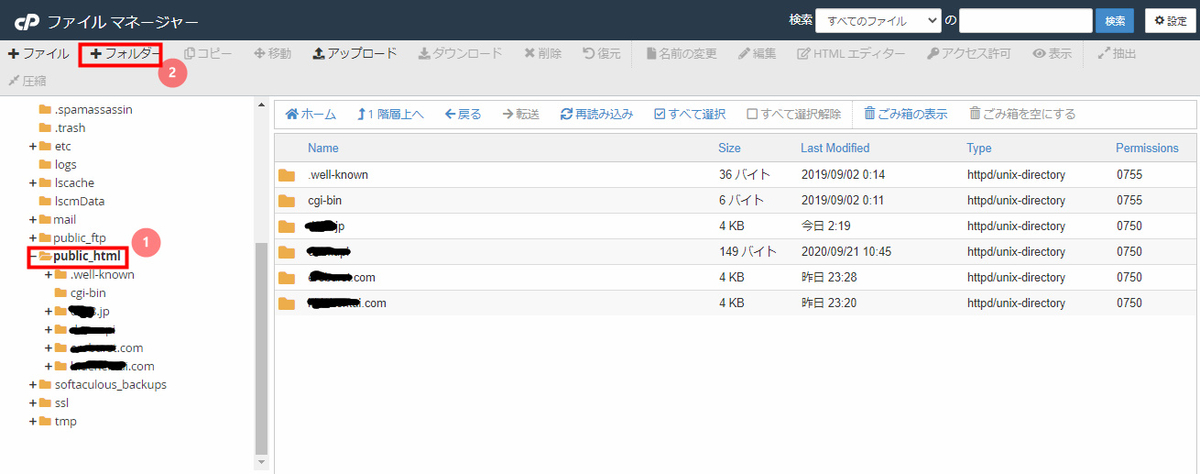Image resolution: width=1200 pixels, height=474 pixels.
Task: Expand the public_ftp tree folder
Action: pyautogui.click(x=33, y=238)
